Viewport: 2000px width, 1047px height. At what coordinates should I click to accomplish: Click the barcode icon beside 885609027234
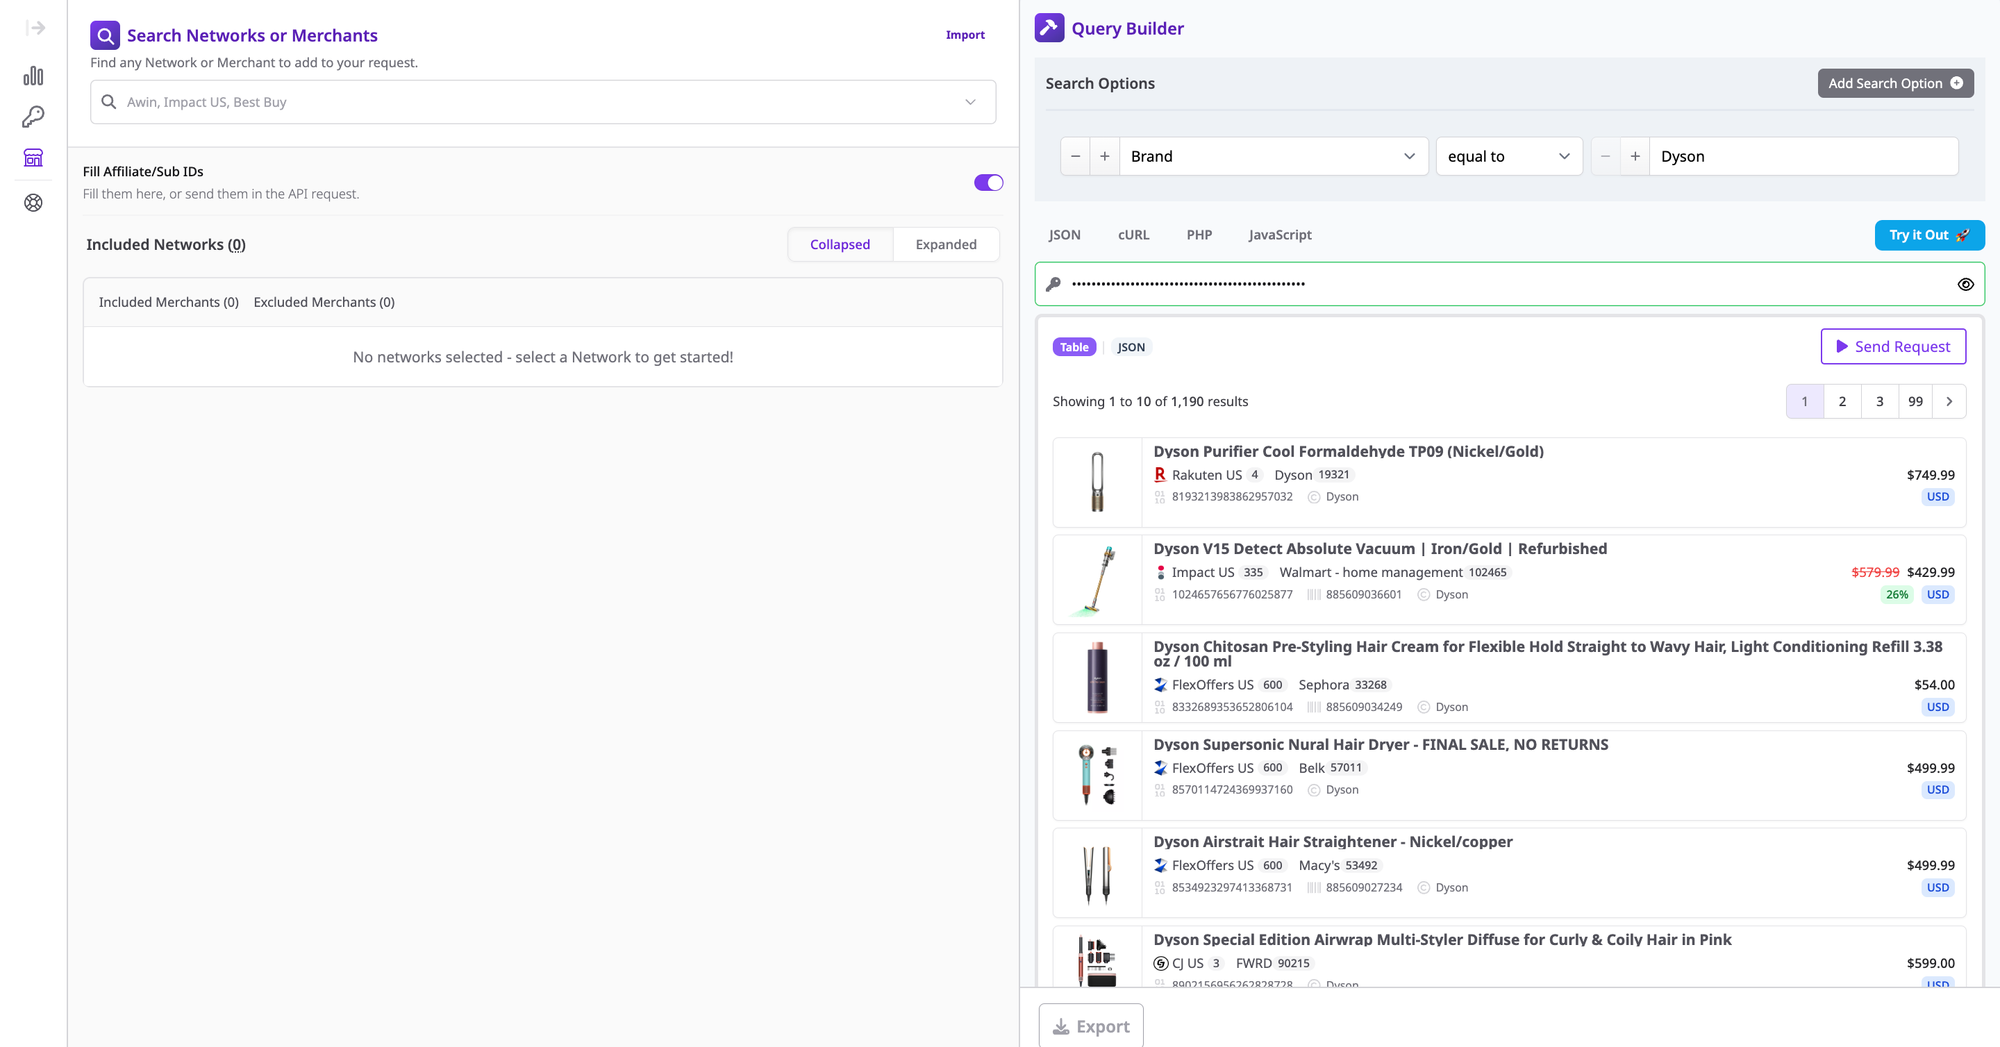click(x=1314, y=888)
